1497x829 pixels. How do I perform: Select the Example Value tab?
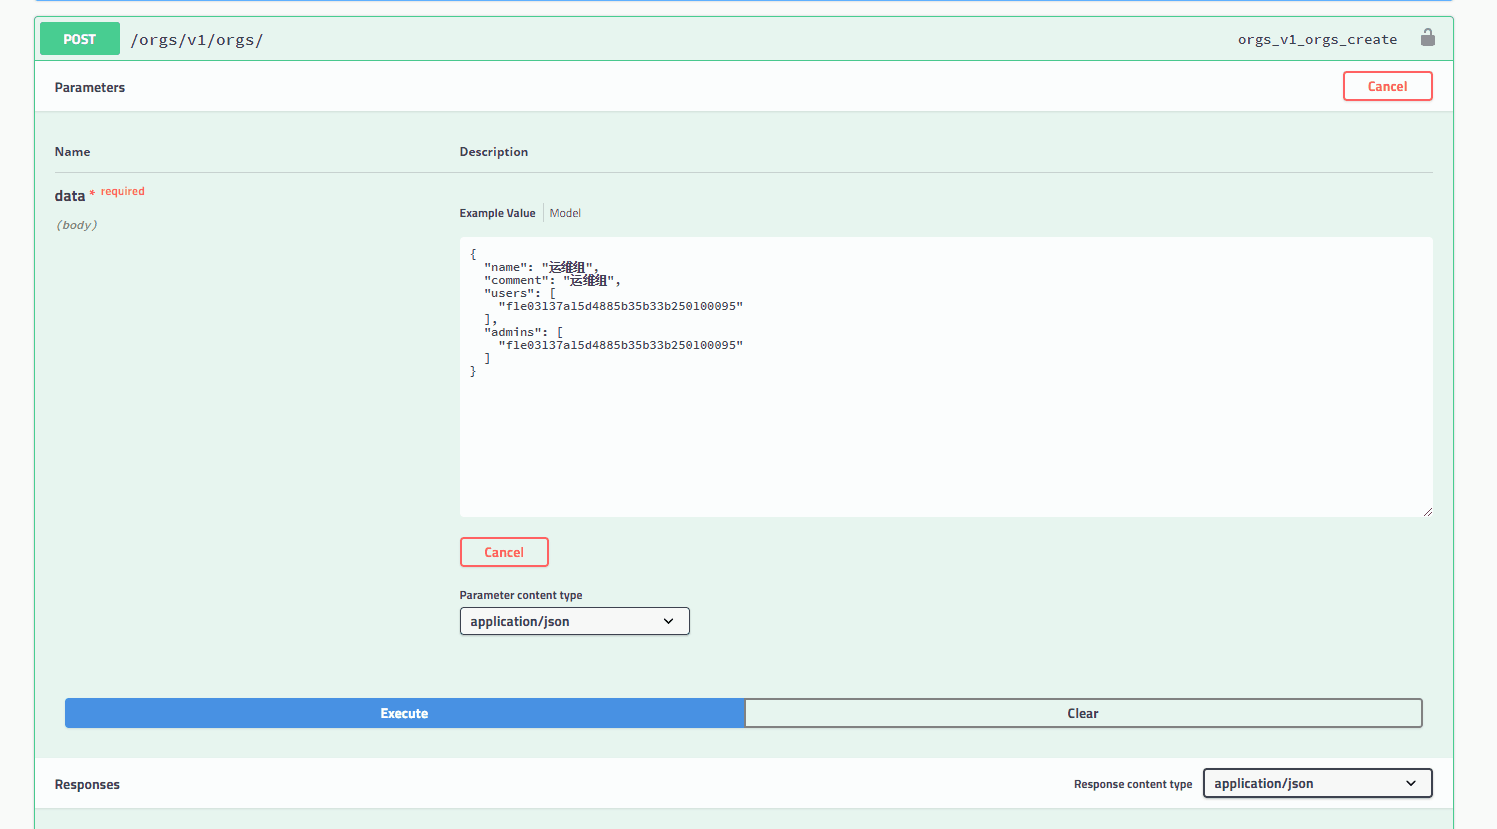click(x=497, y=212)
